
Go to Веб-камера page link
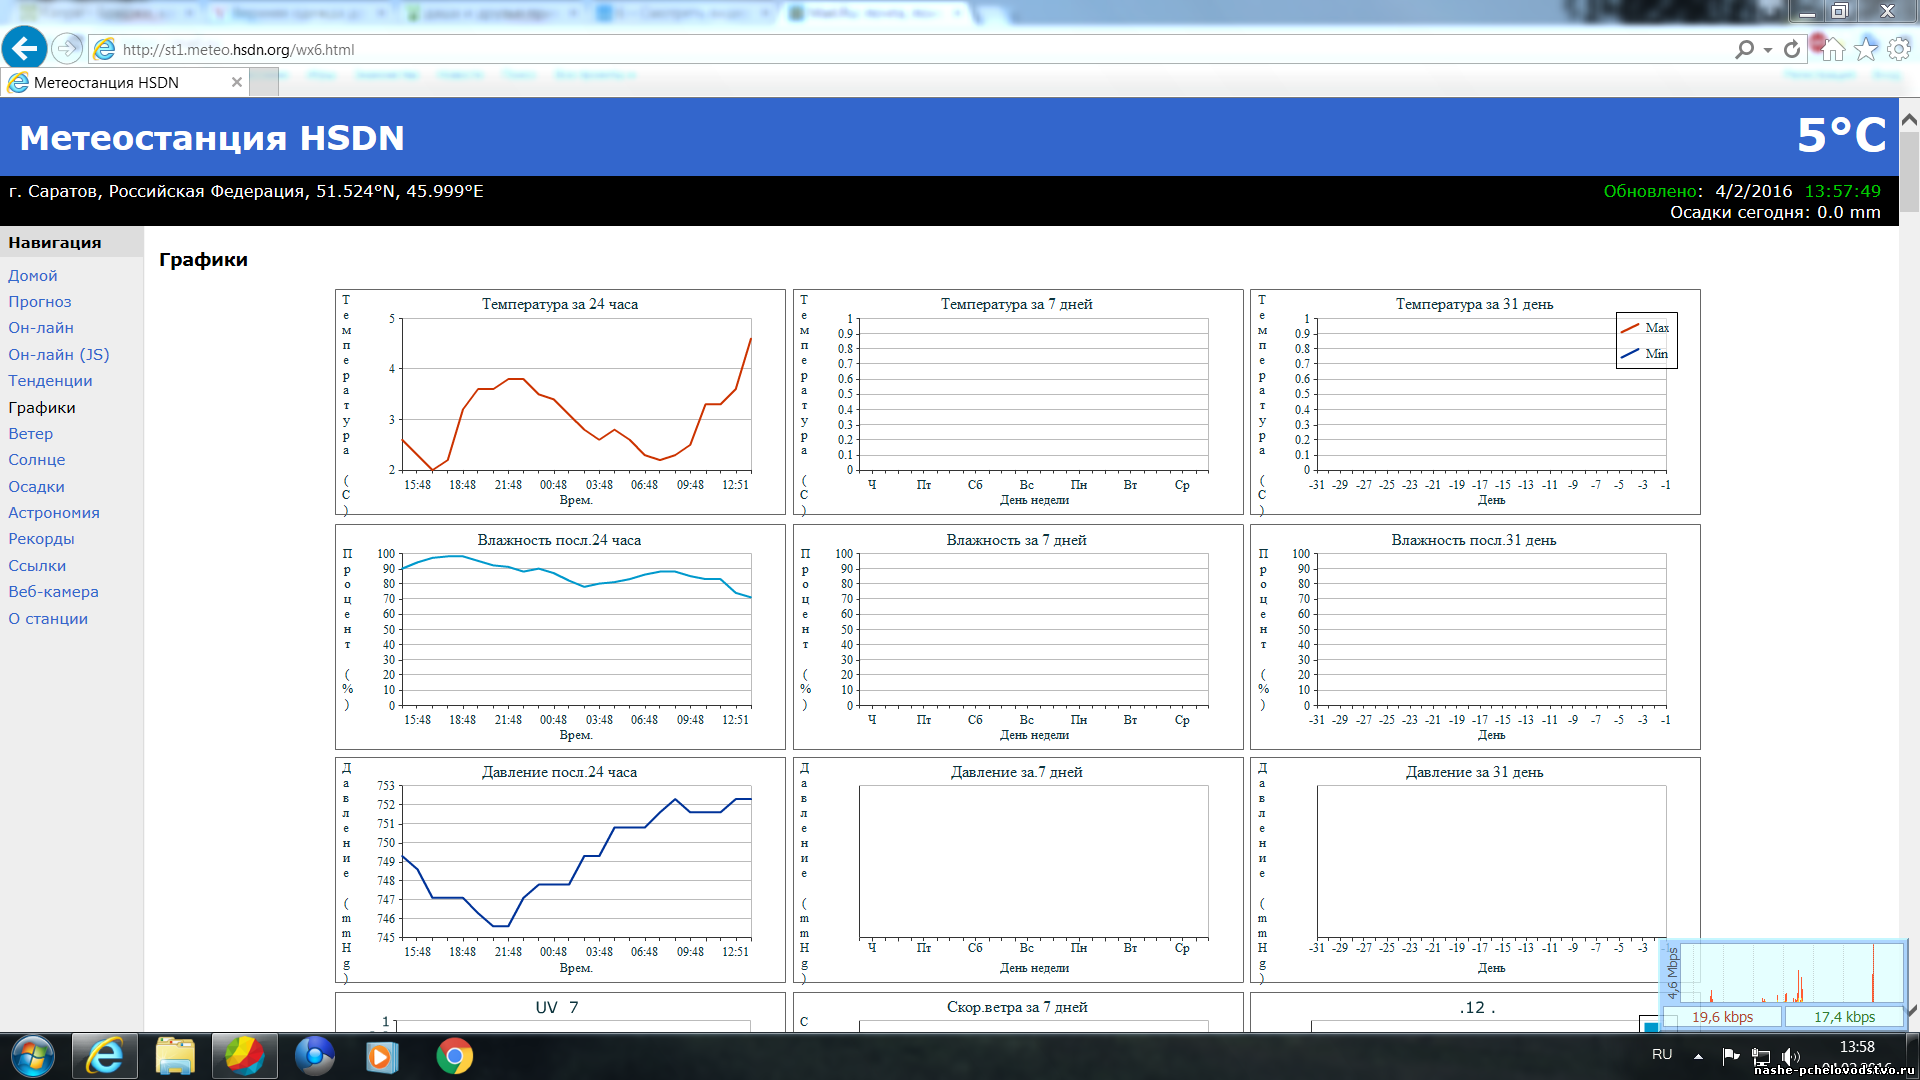53,591
